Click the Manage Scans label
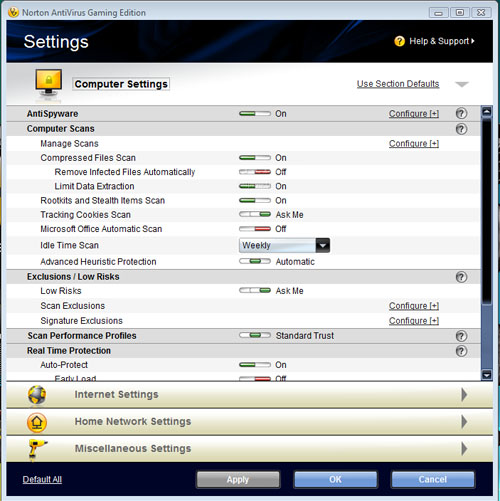Screen dimensions: 500x501 click(x=69, y=144)
